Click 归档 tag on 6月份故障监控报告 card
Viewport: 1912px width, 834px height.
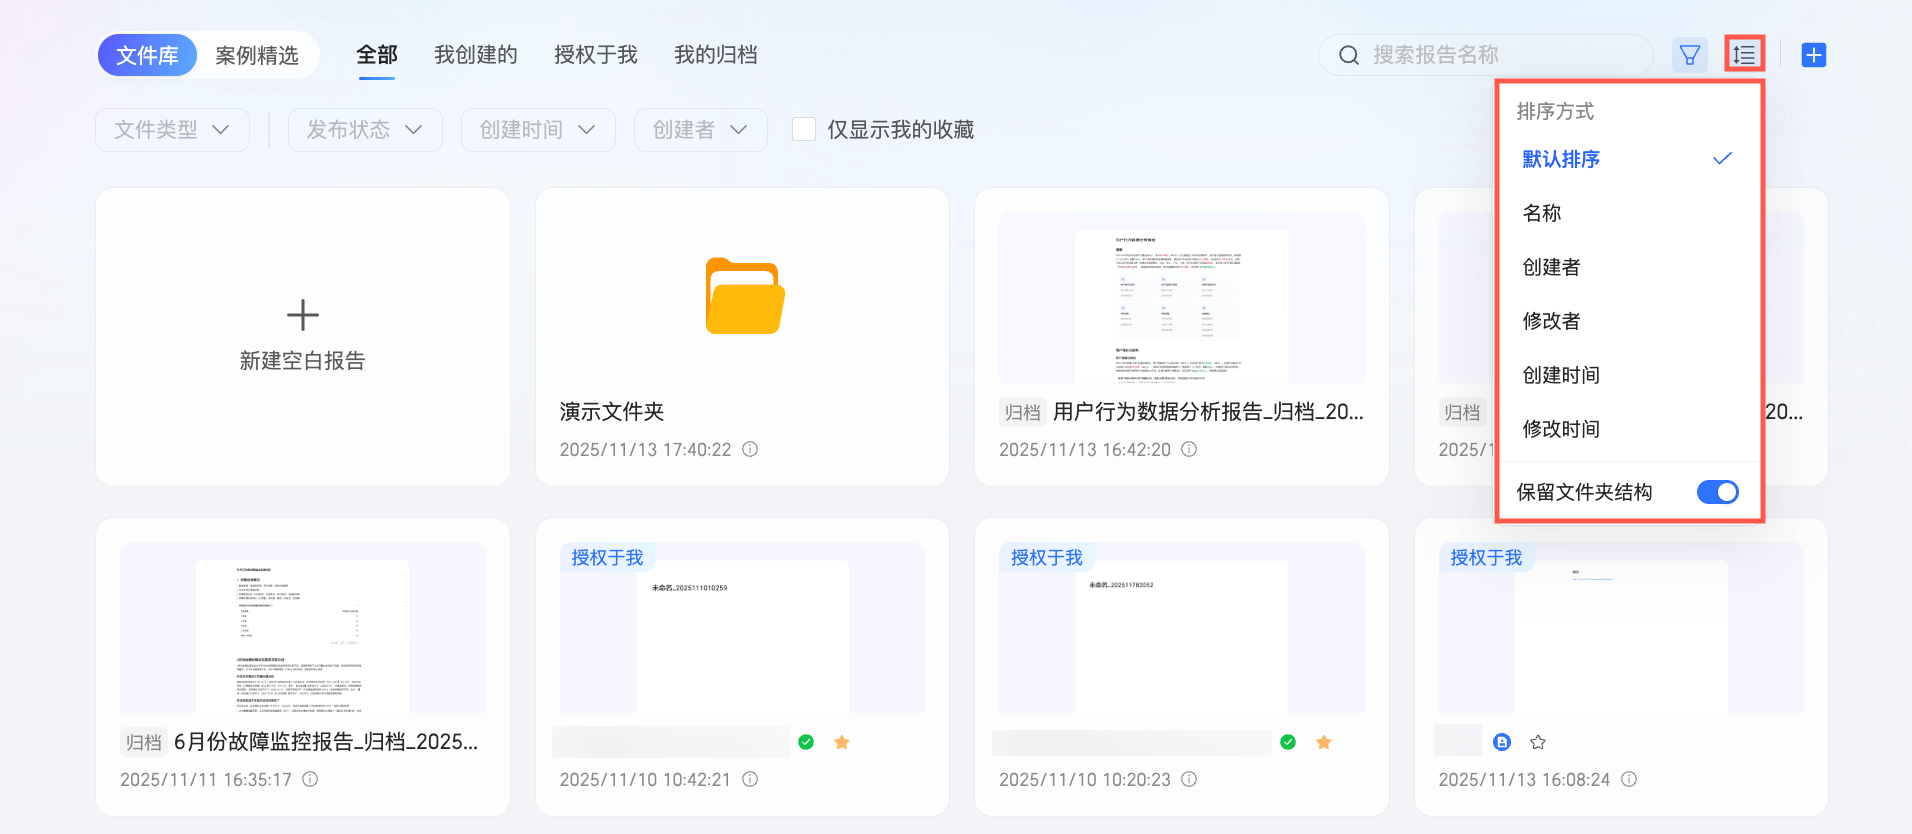(144, 742)
